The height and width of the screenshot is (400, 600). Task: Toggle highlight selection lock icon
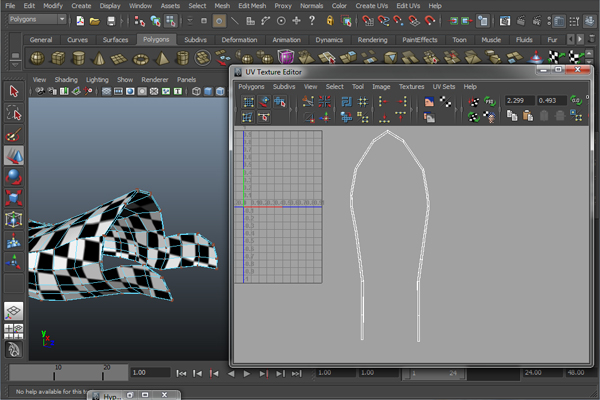pos(330,21)
